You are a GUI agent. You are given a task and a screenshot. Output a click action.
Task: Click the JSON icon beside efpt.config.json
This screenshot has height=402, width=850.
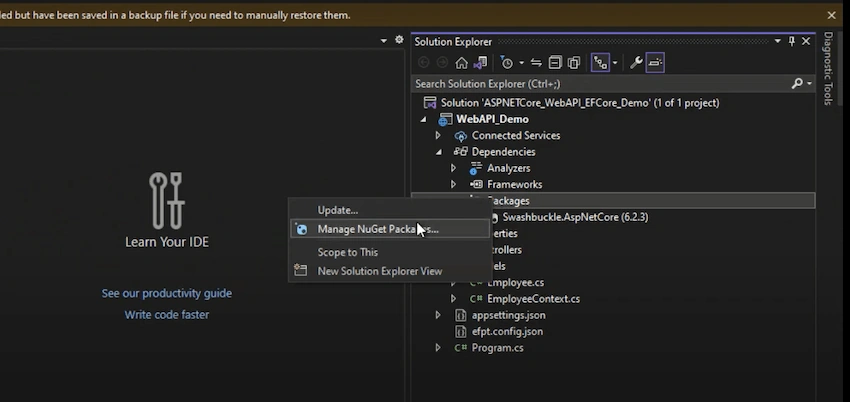tap(461, 332)
